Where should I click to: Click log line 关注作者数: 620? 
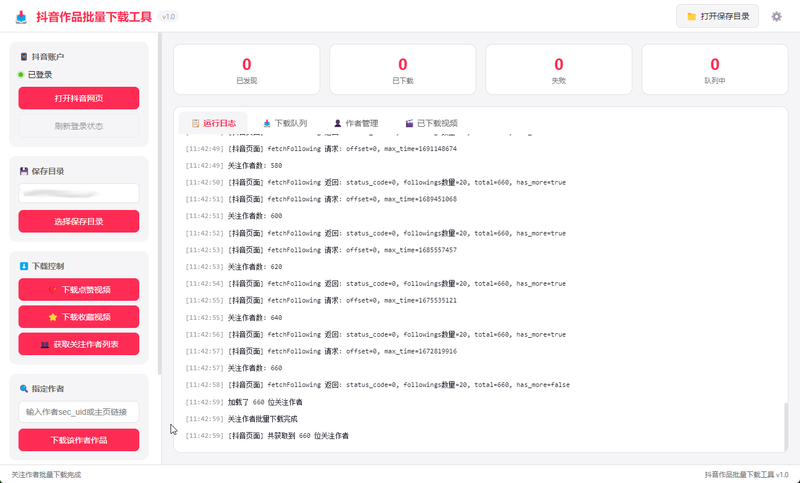[x=234, y=267]
